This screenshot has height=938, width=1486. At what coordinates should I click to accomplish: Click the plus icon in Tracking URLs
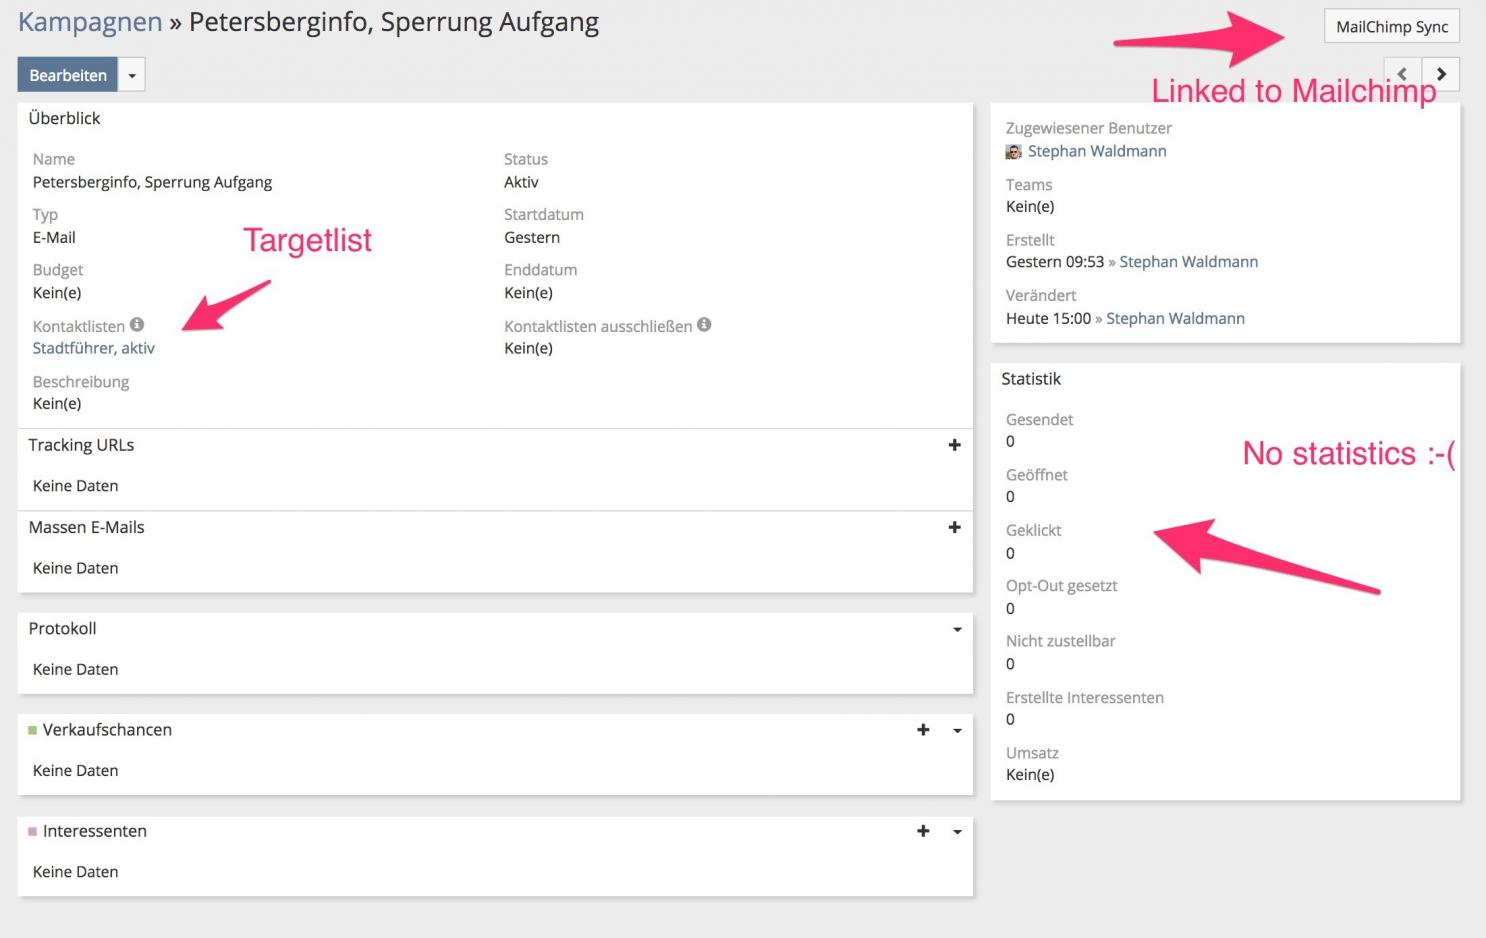tap(954, 445)
